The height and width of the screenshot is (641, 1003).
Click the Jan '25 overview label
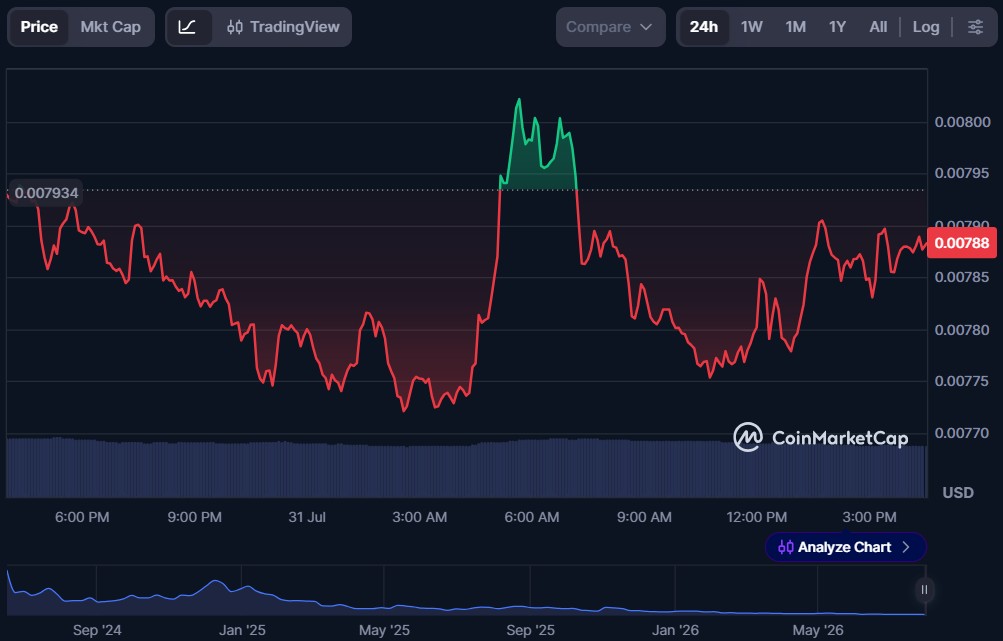pyautogui.click(x=242, y=630)
